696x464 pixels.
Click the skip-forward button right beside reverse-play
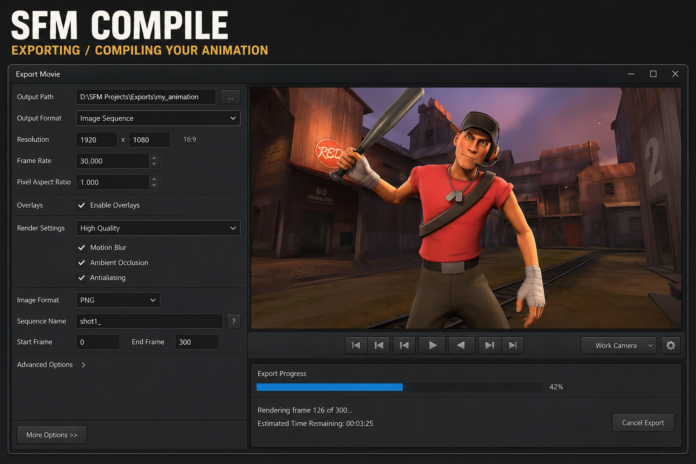pyautogui.click(x=489, y=345)
